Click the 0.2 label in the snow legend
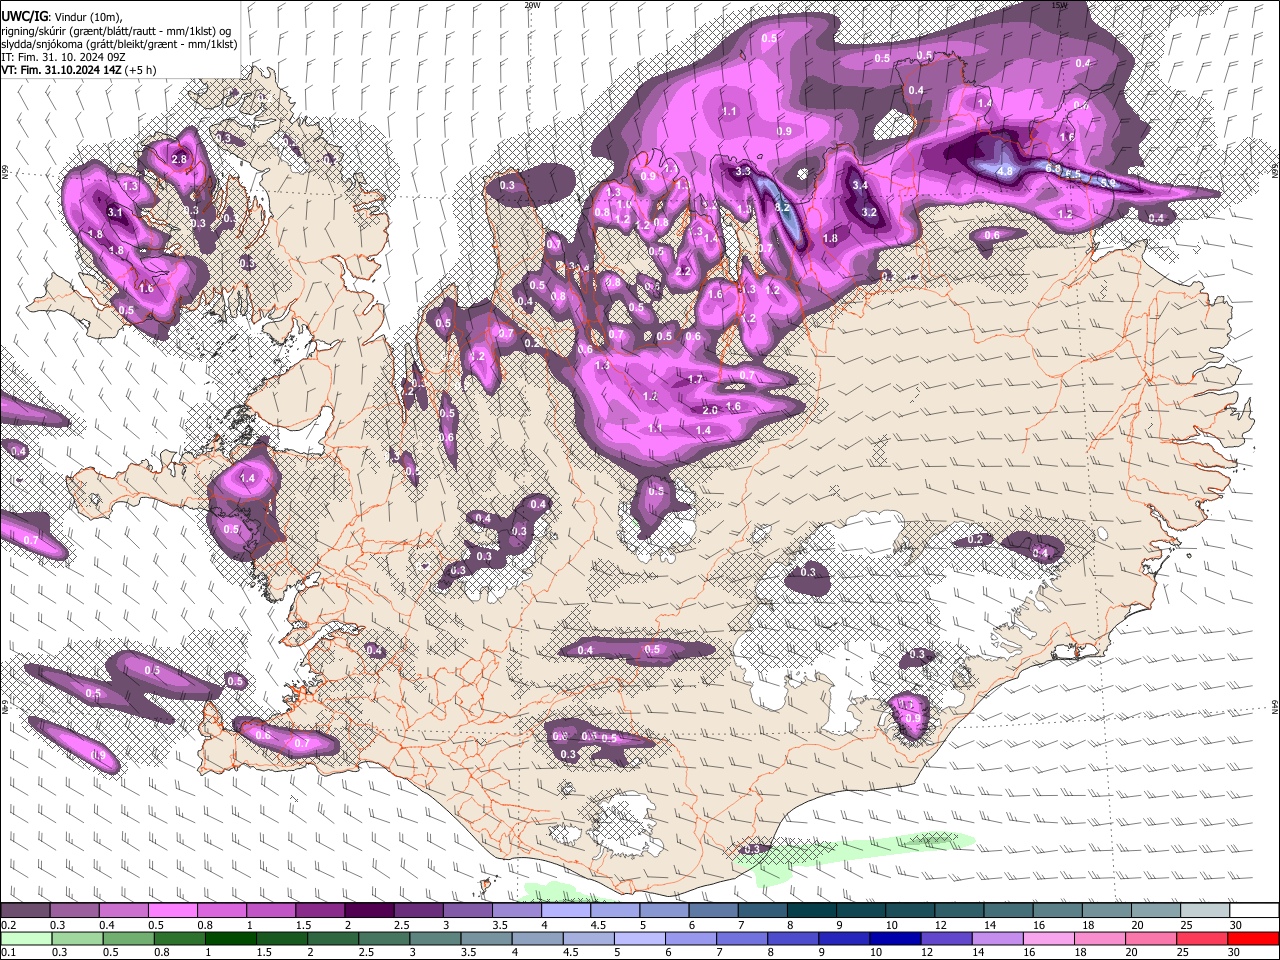The height and width of the screenshot is (960, 1280). click(9, 925)
